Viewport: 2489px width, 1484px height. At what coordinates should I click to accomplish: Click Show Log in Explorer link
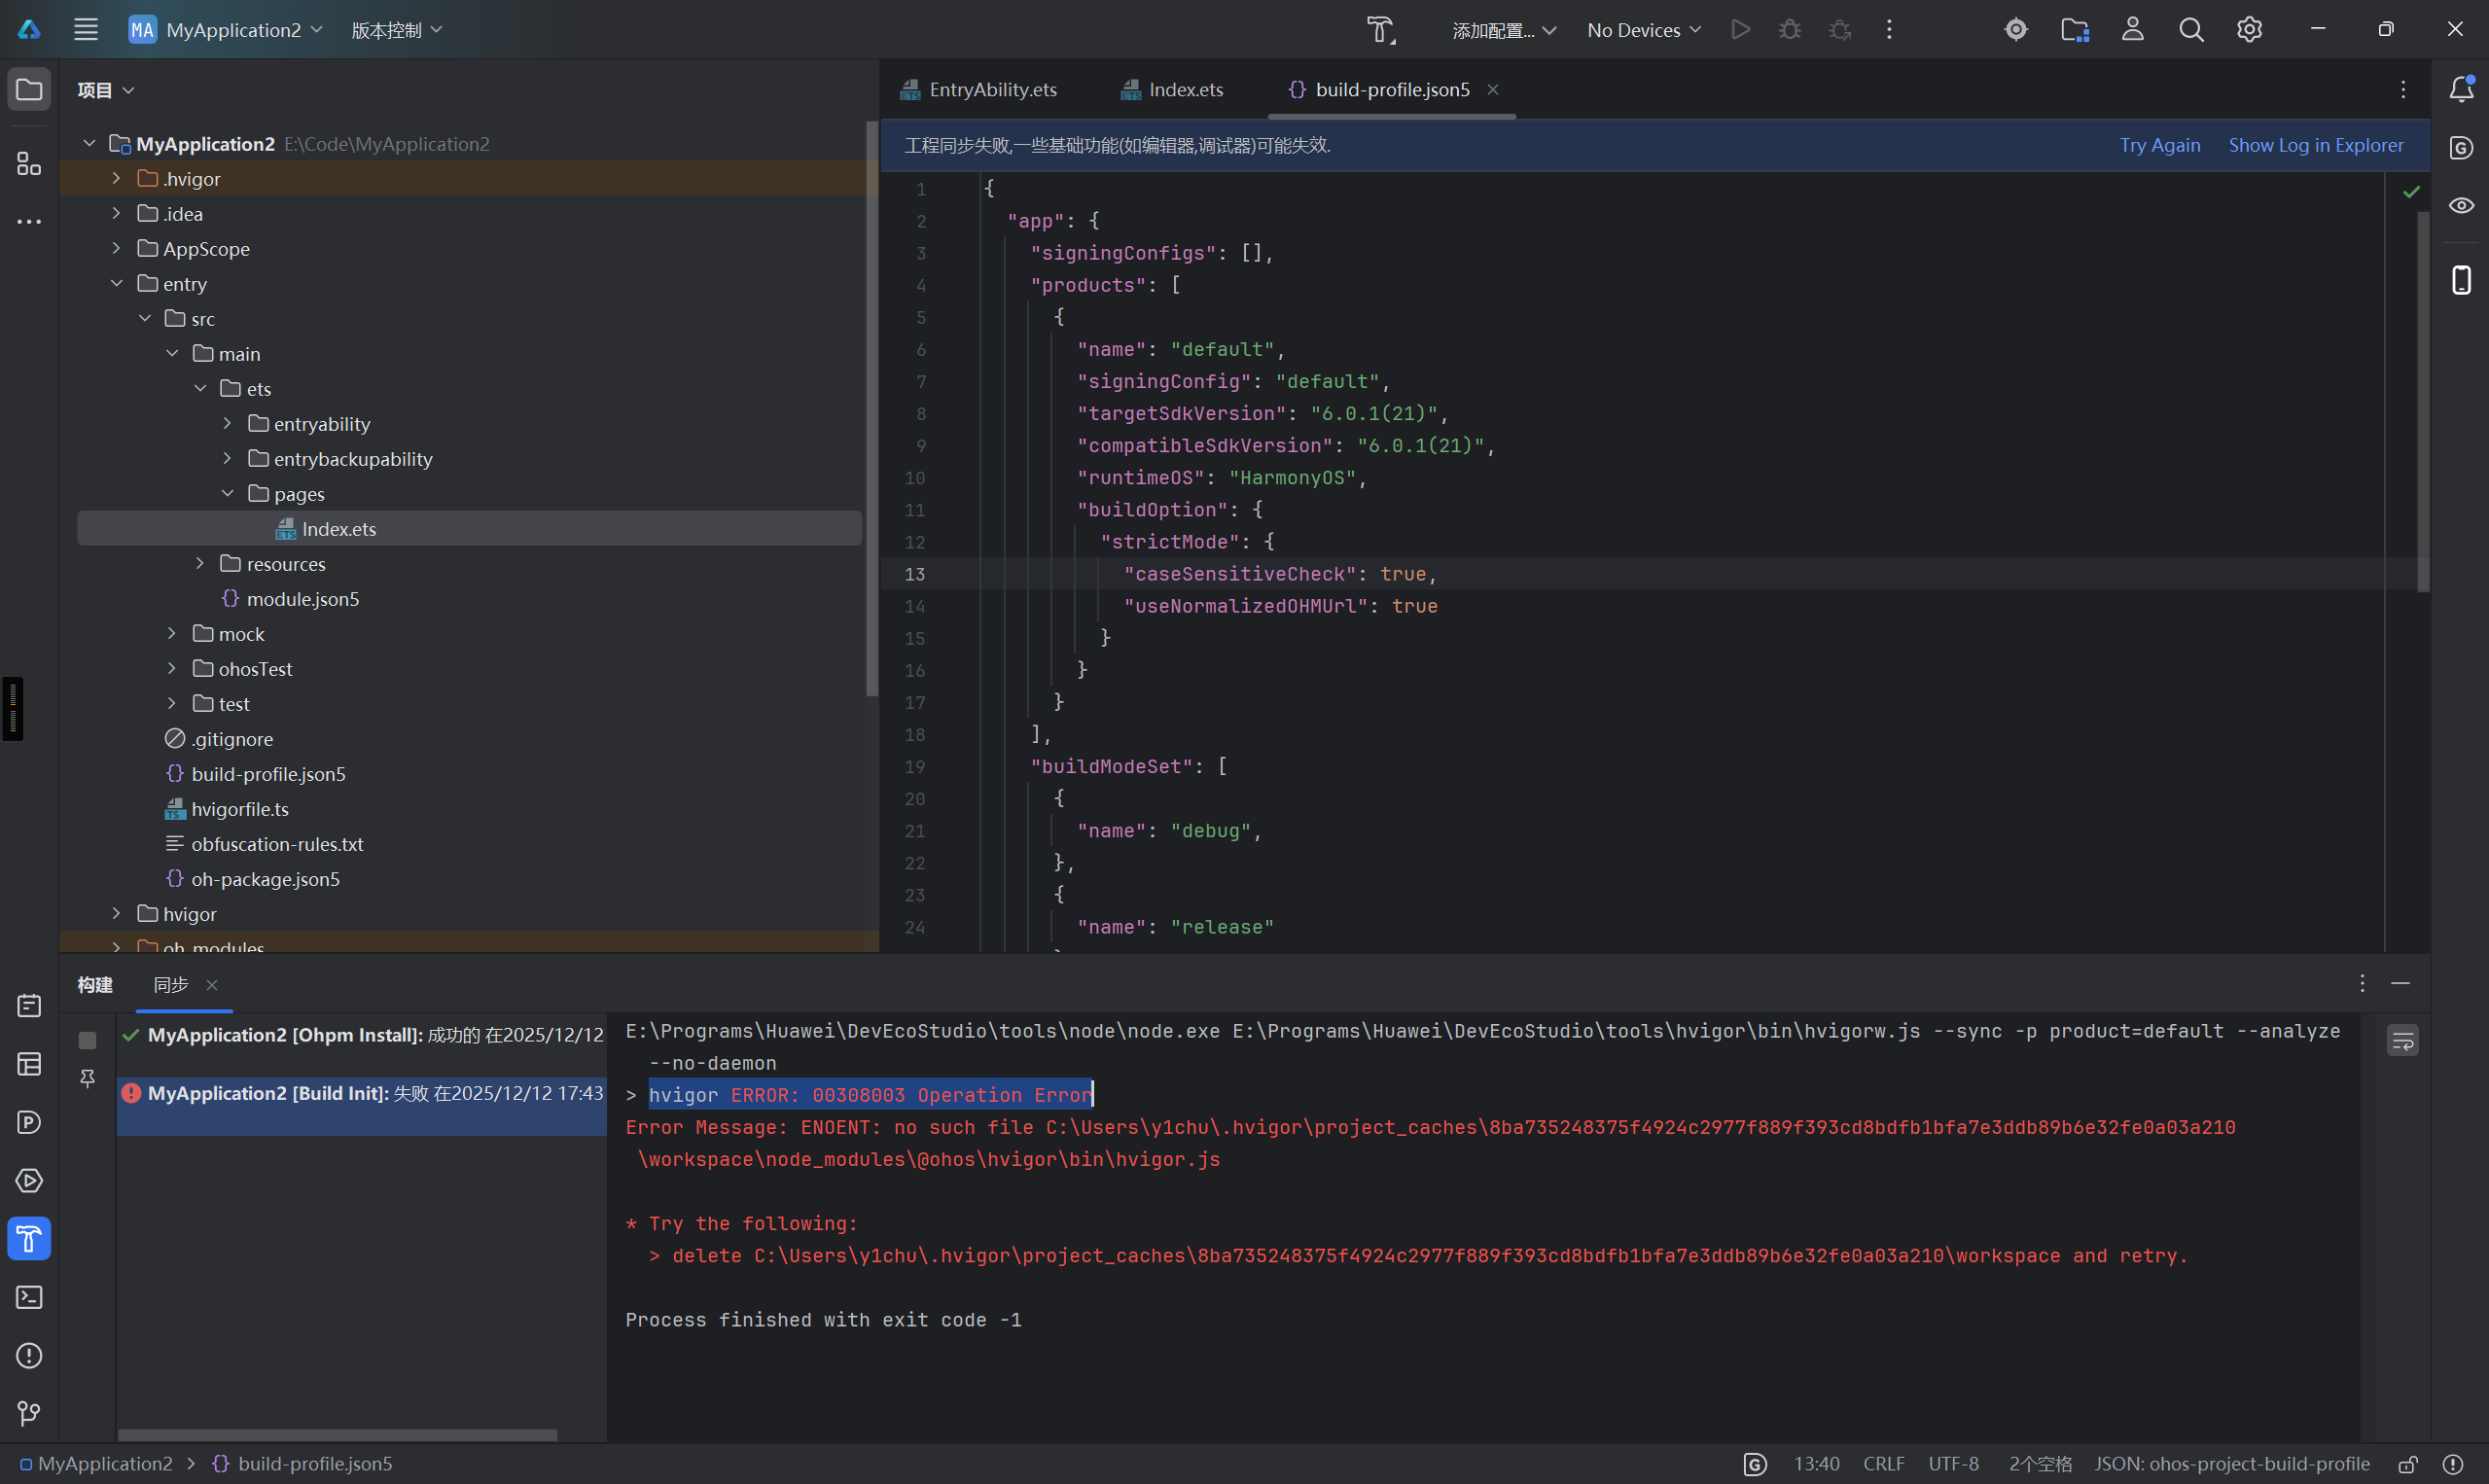pyautogui.click(x=2315, y=145)
